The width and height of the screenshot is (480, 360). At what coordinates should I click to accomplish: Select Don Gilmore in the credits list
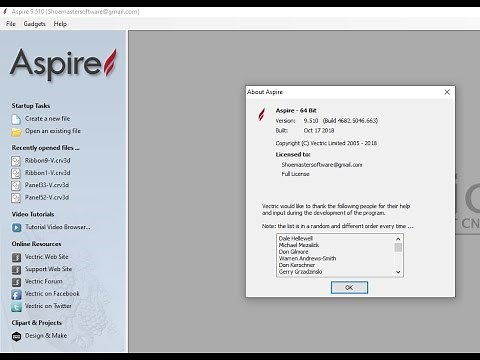[293, 252]
